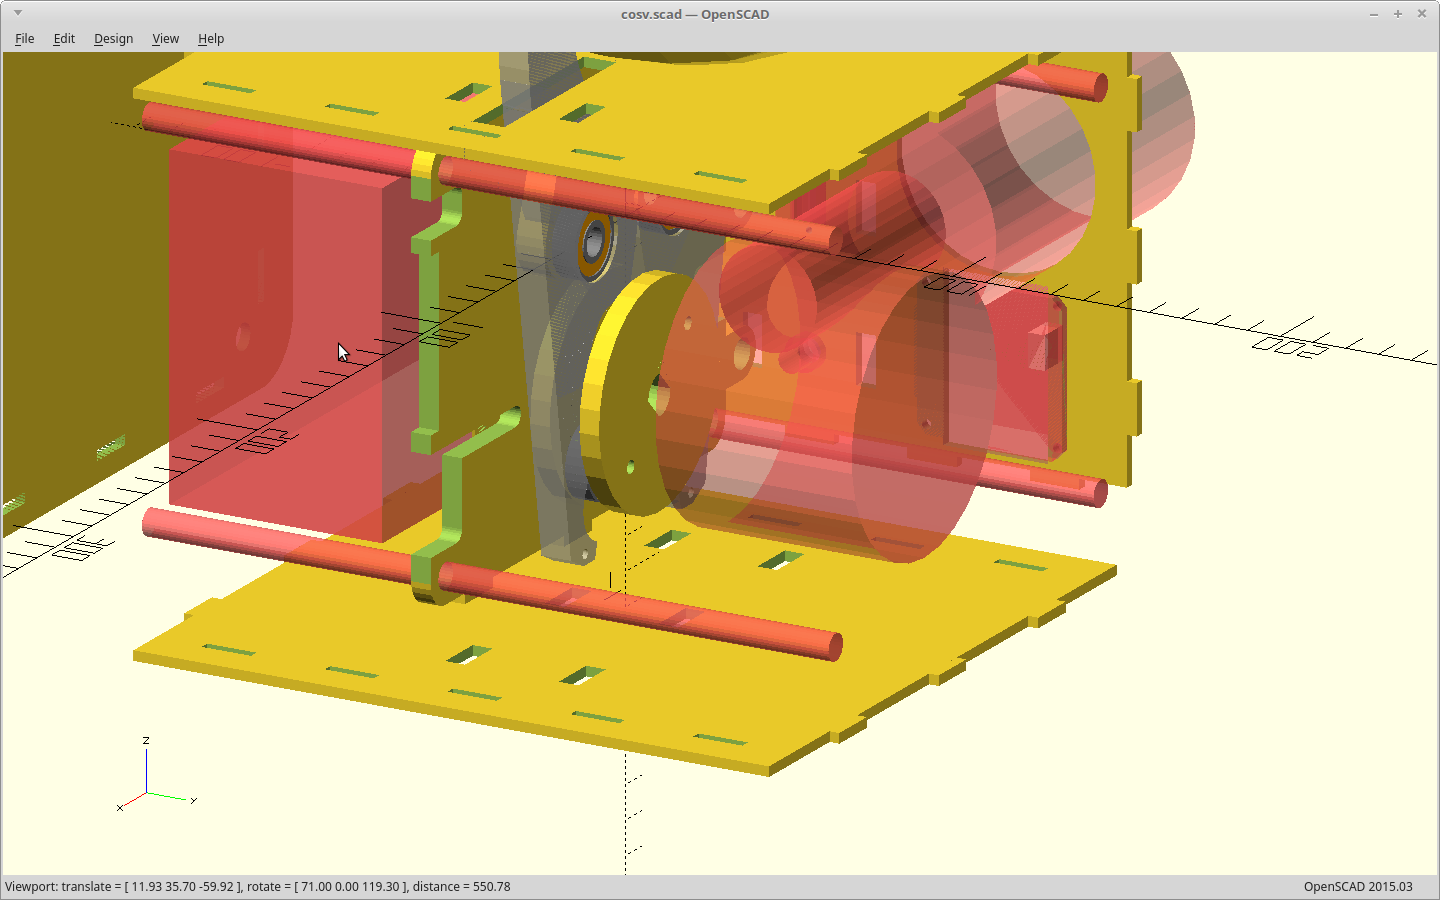
Task: Click the viewport translate/rotate status text
Action: [x=258, y=887]
